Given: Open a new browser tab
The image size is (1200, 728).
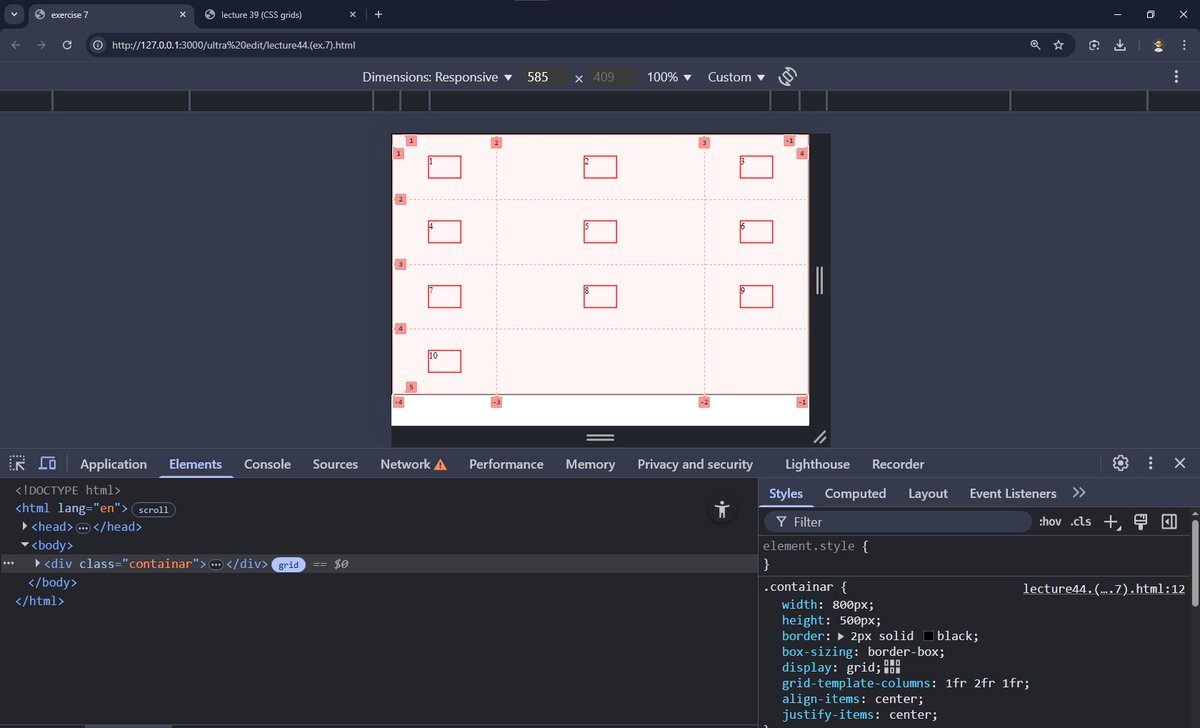Looking at the screenshot, I should 378,14.
